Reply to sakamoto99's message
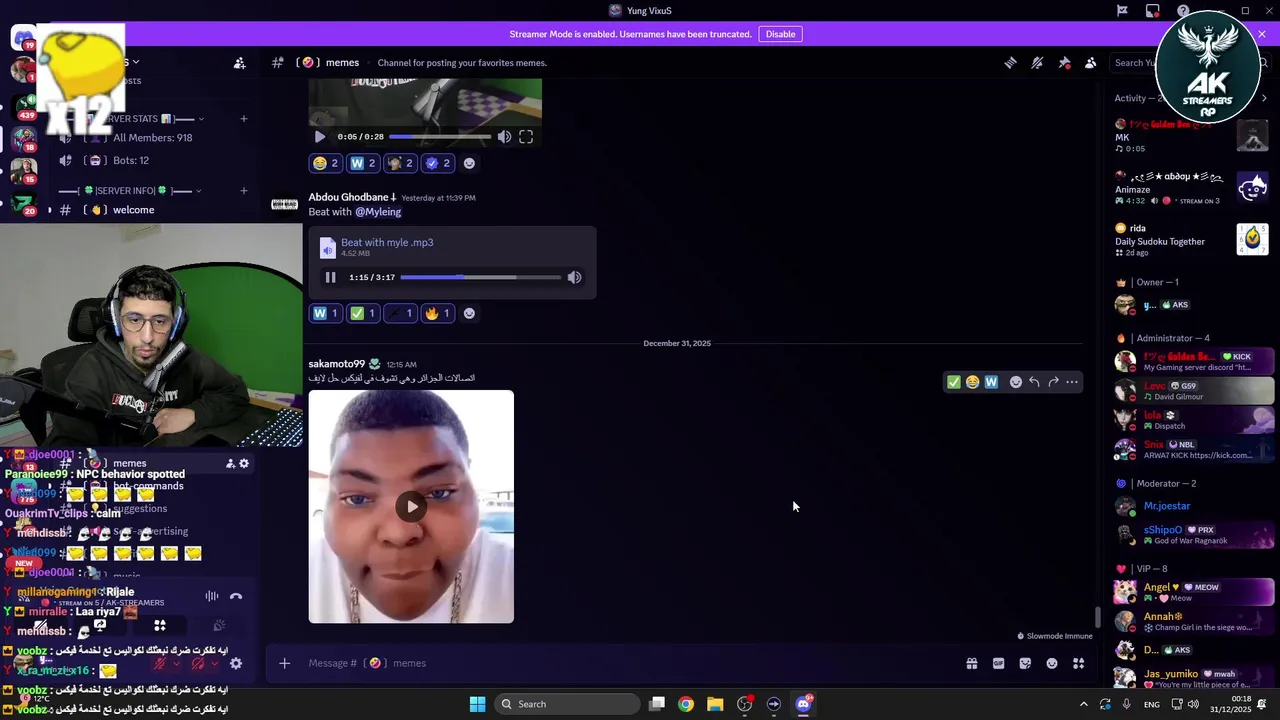This screenshot has width=1280, height=720. (1034, 382)
